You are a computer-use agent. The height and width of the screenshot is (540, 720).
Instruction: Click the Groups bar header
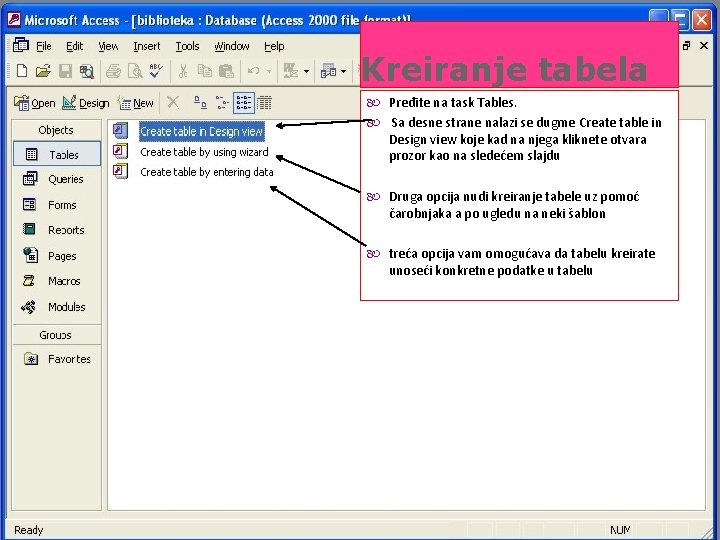tap(56, 335)
